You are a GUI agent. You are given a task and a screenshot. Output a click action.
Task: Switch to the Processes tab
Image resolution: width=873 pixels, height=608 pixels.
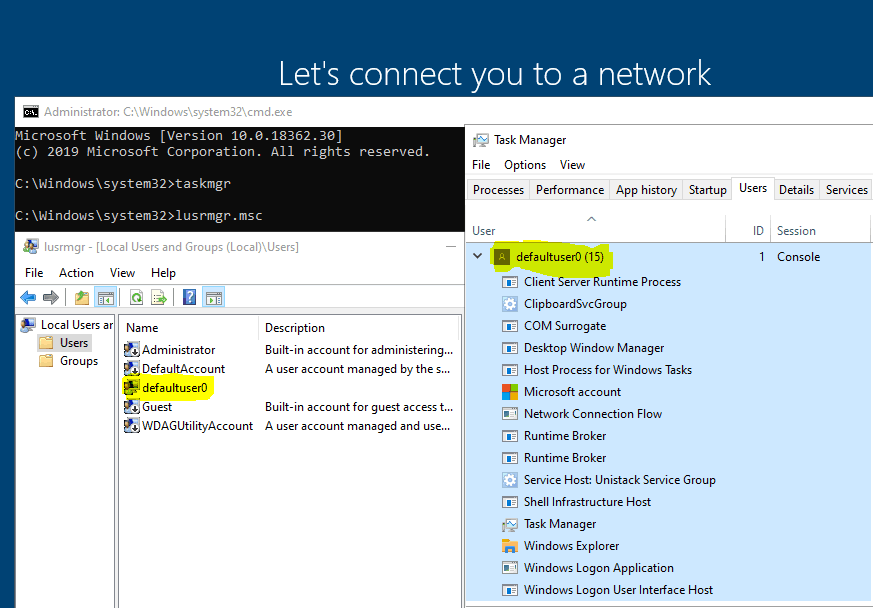[498, 190]
